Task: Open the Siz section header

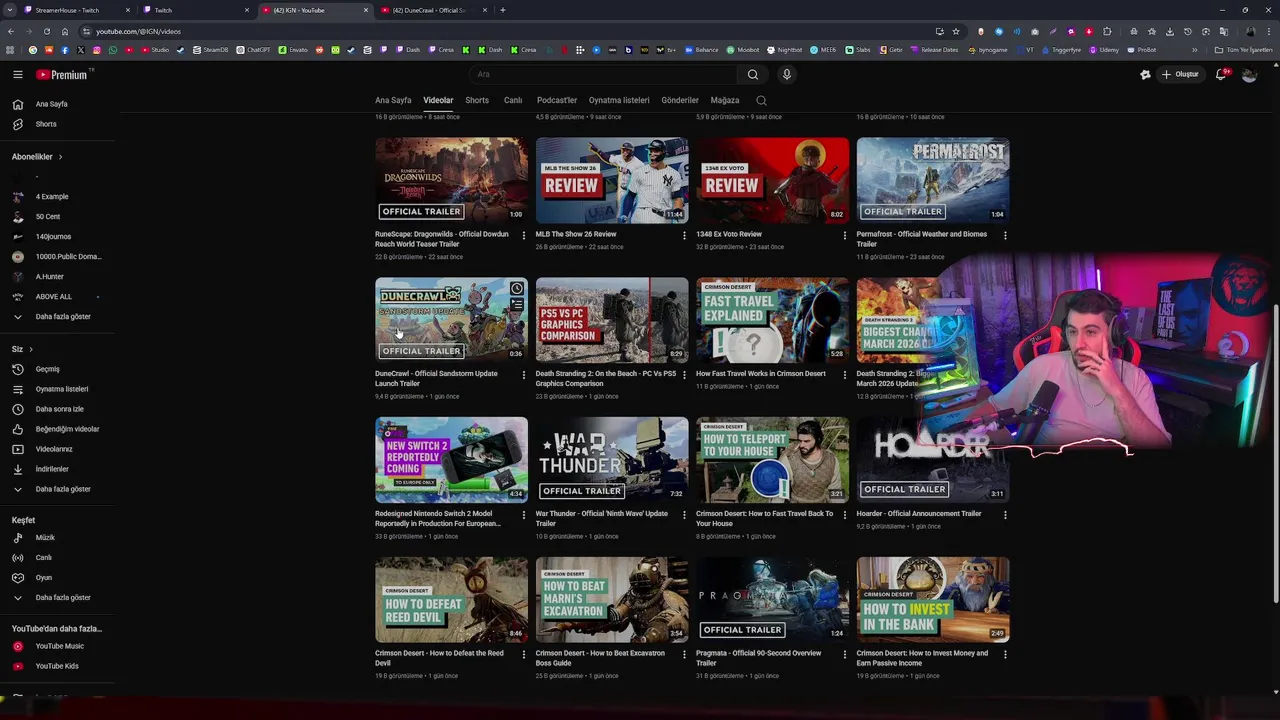Action: [x=22, y=349]
